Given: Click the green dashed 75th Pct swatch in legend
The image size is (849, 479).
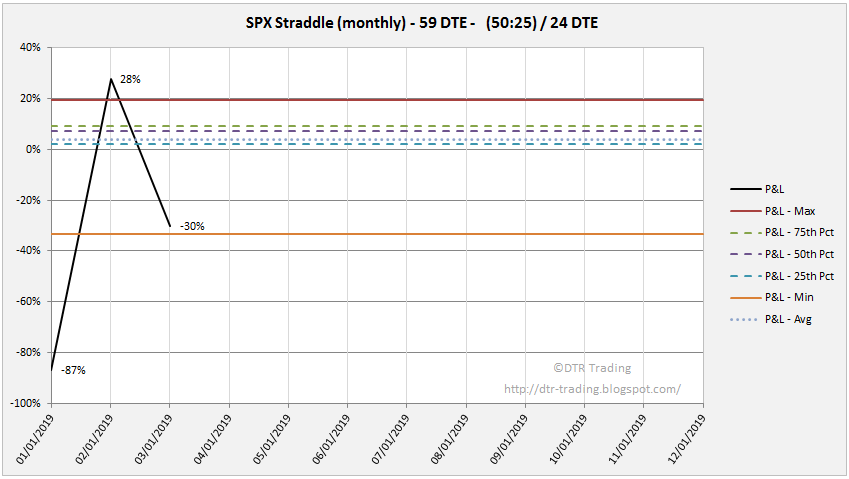Looking at the screenshot, I should [x=745, y=232].
